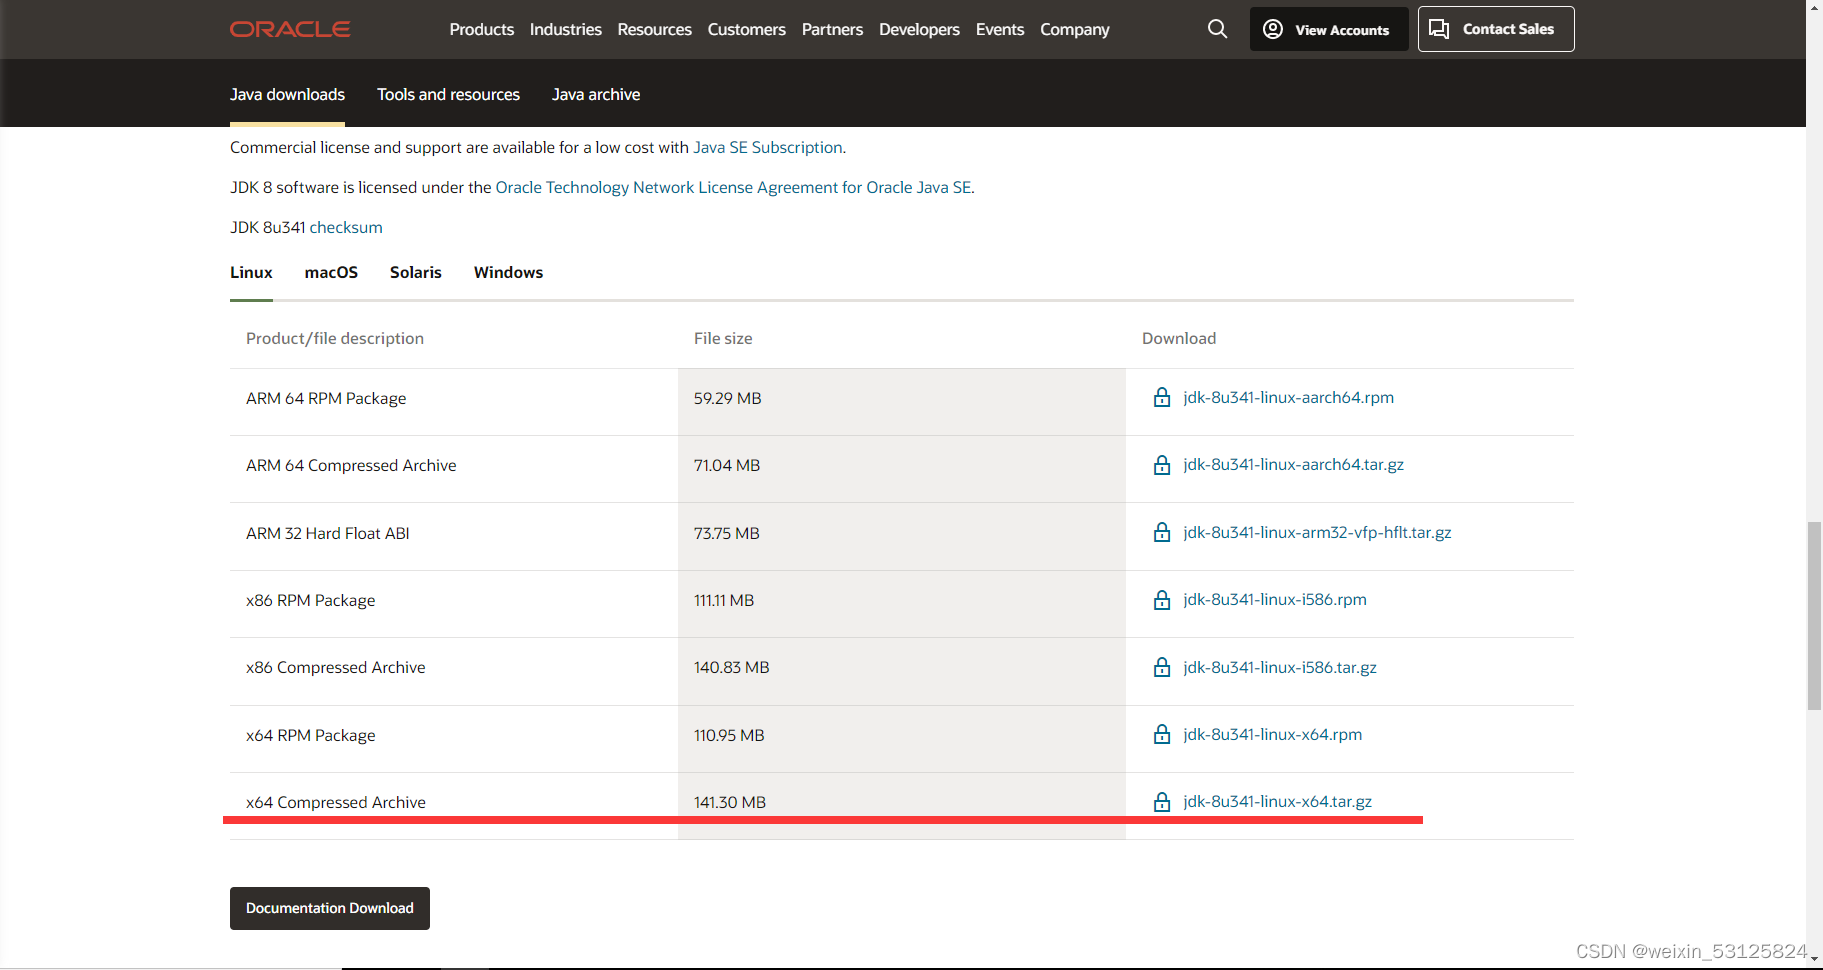Click lock icon for jdk-8u341-linux-aarch64.rpm
This screenshot has height=970, width=1823.
tap(1162, 397)
